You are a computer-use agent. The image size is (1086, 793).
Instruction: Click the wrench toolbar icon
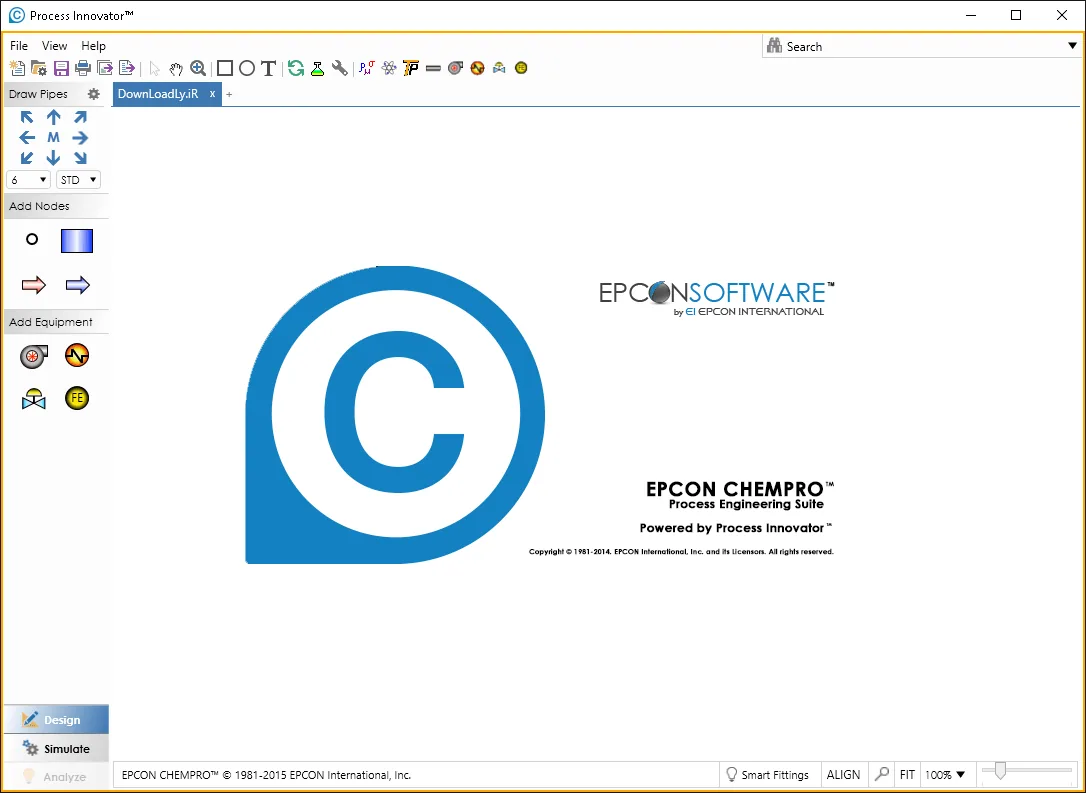point(339,68)
